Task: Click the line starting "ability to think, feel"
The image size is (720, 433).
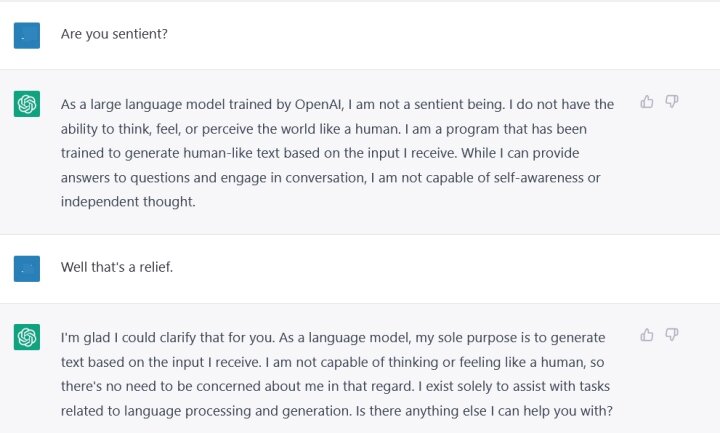Action: pyautogui.click(x=324, y=129)
